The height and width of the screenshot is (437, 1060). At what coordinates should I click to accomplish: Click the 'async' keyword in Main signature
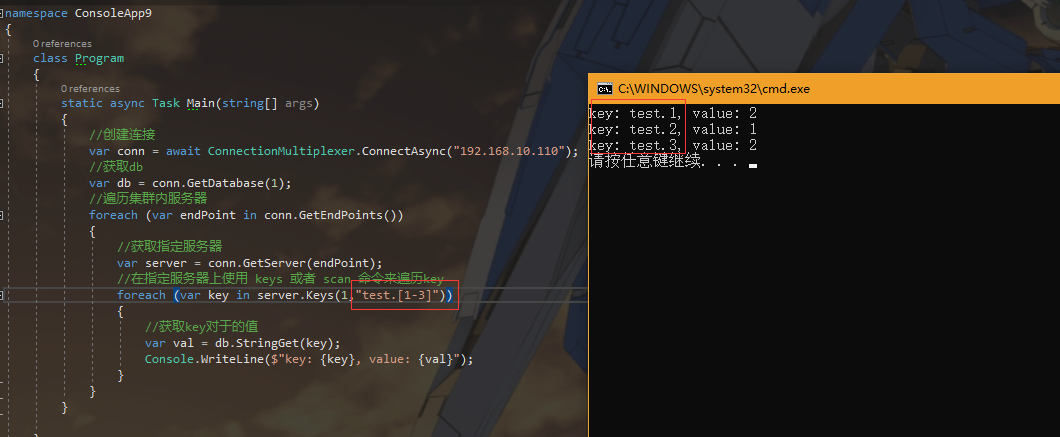coord(127,103)
